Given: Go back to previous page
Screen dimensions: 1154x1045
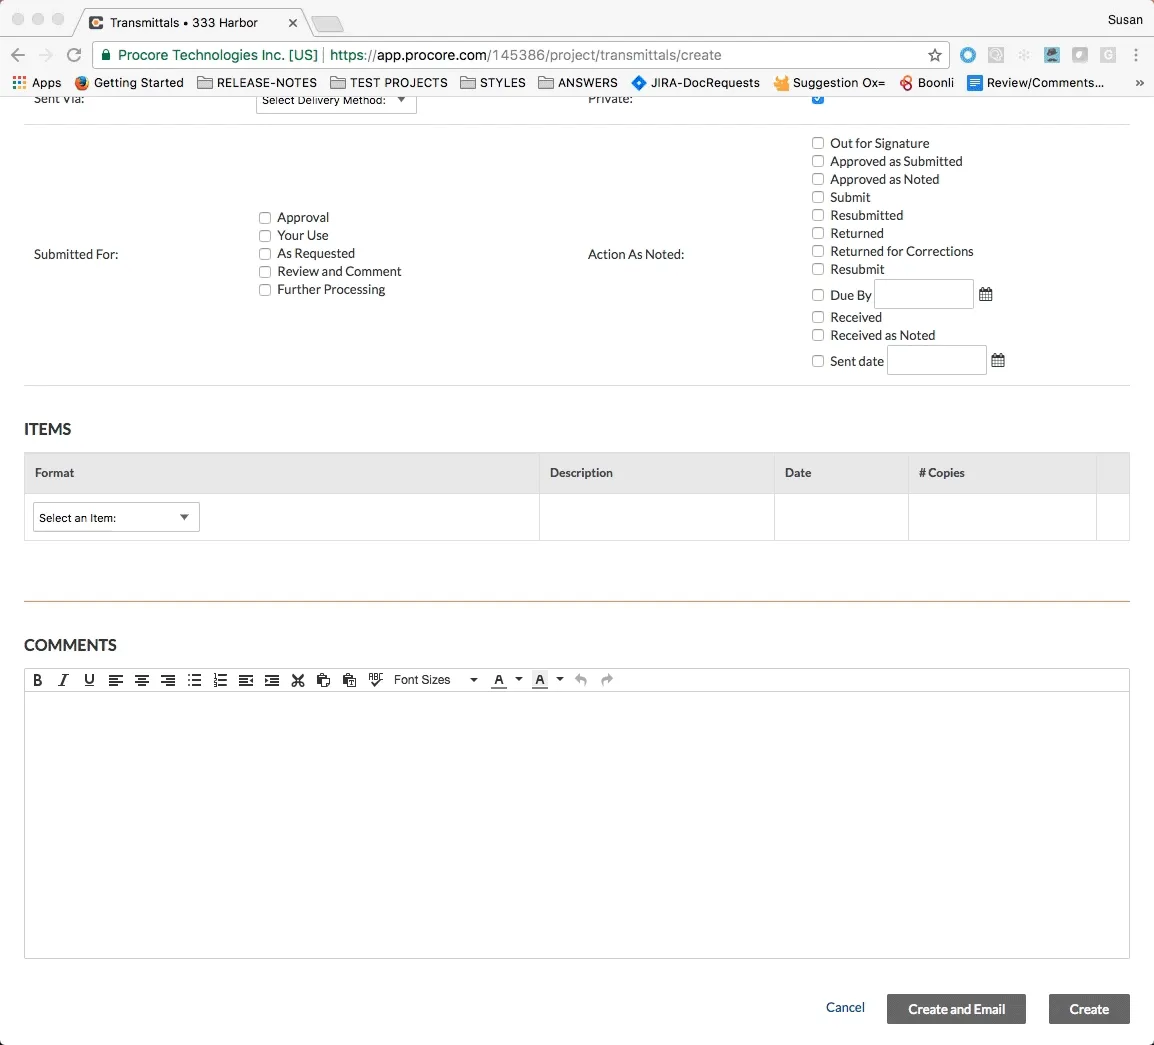Looking at the screenshot, I should tap(18, 55).
